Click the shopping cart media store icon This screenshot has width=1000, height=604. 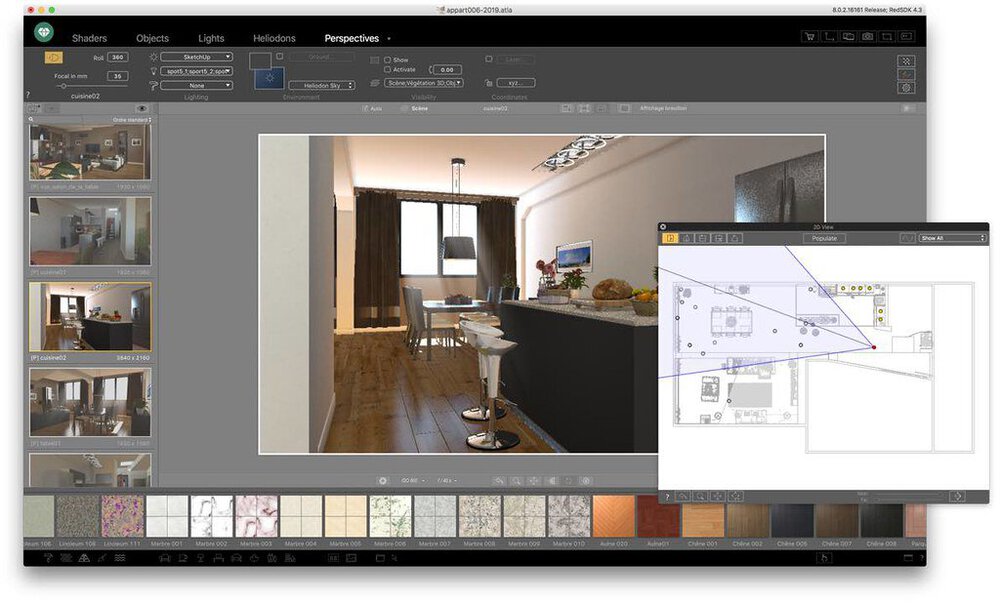[x=809, y=37]
